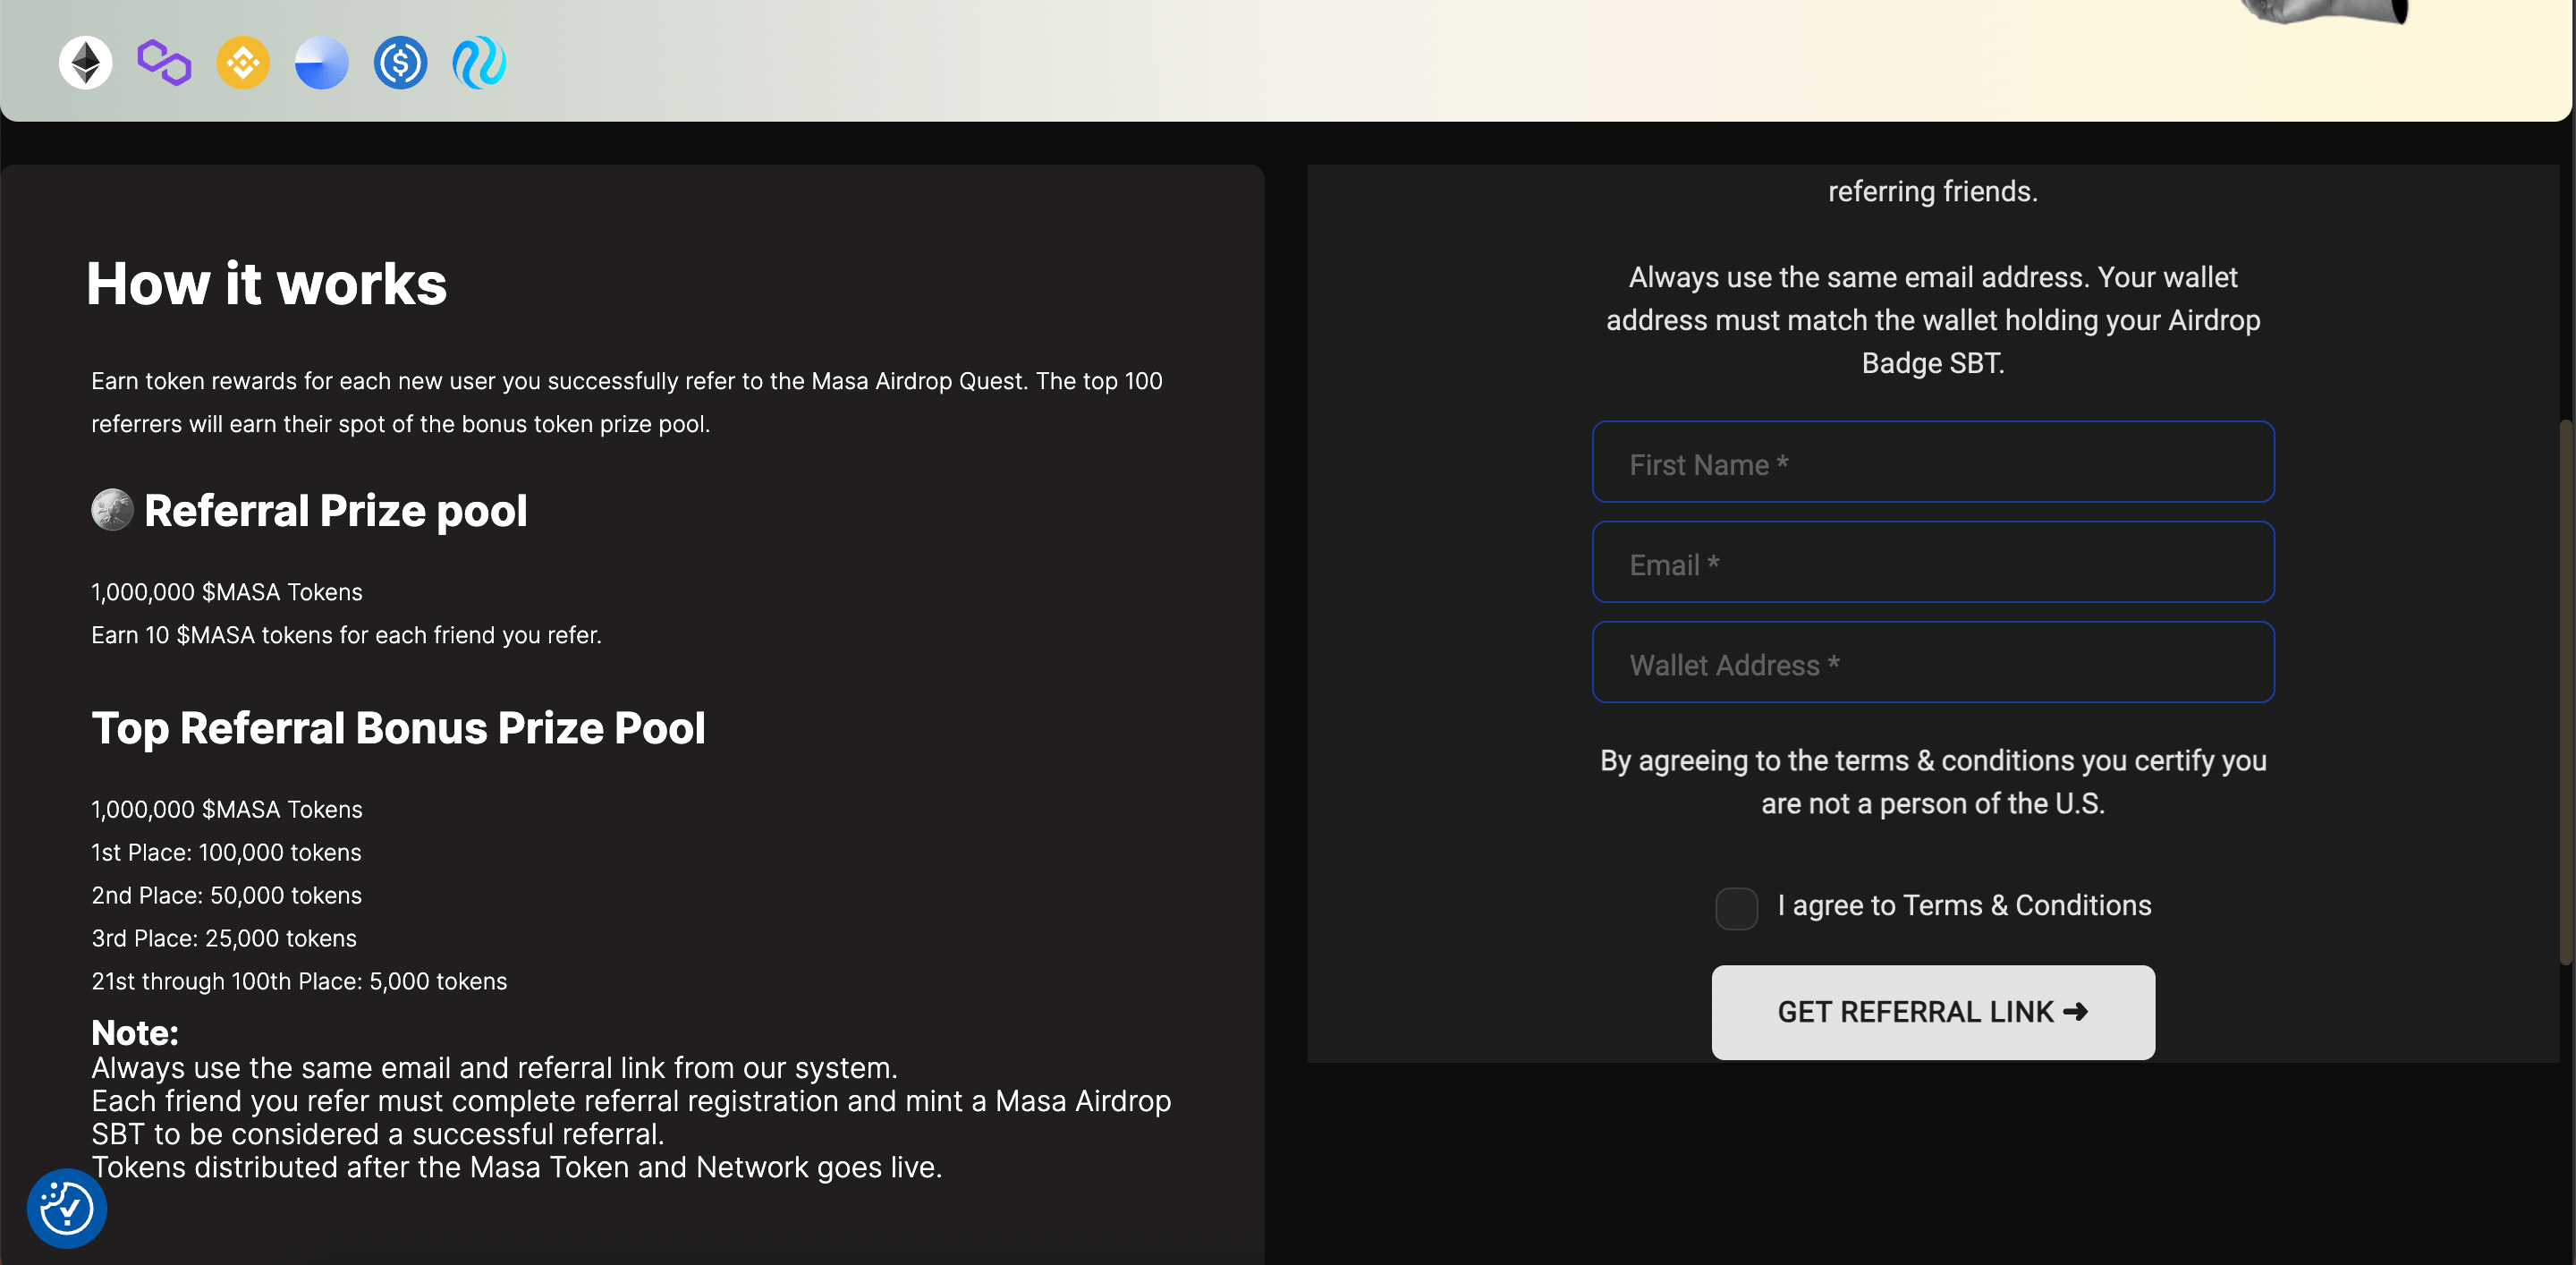The height and width of the screenshot is (1265, 2576).
Task: Click the purple Polygon chain icon
Action: pyautogui.click(x=164, y=64)
